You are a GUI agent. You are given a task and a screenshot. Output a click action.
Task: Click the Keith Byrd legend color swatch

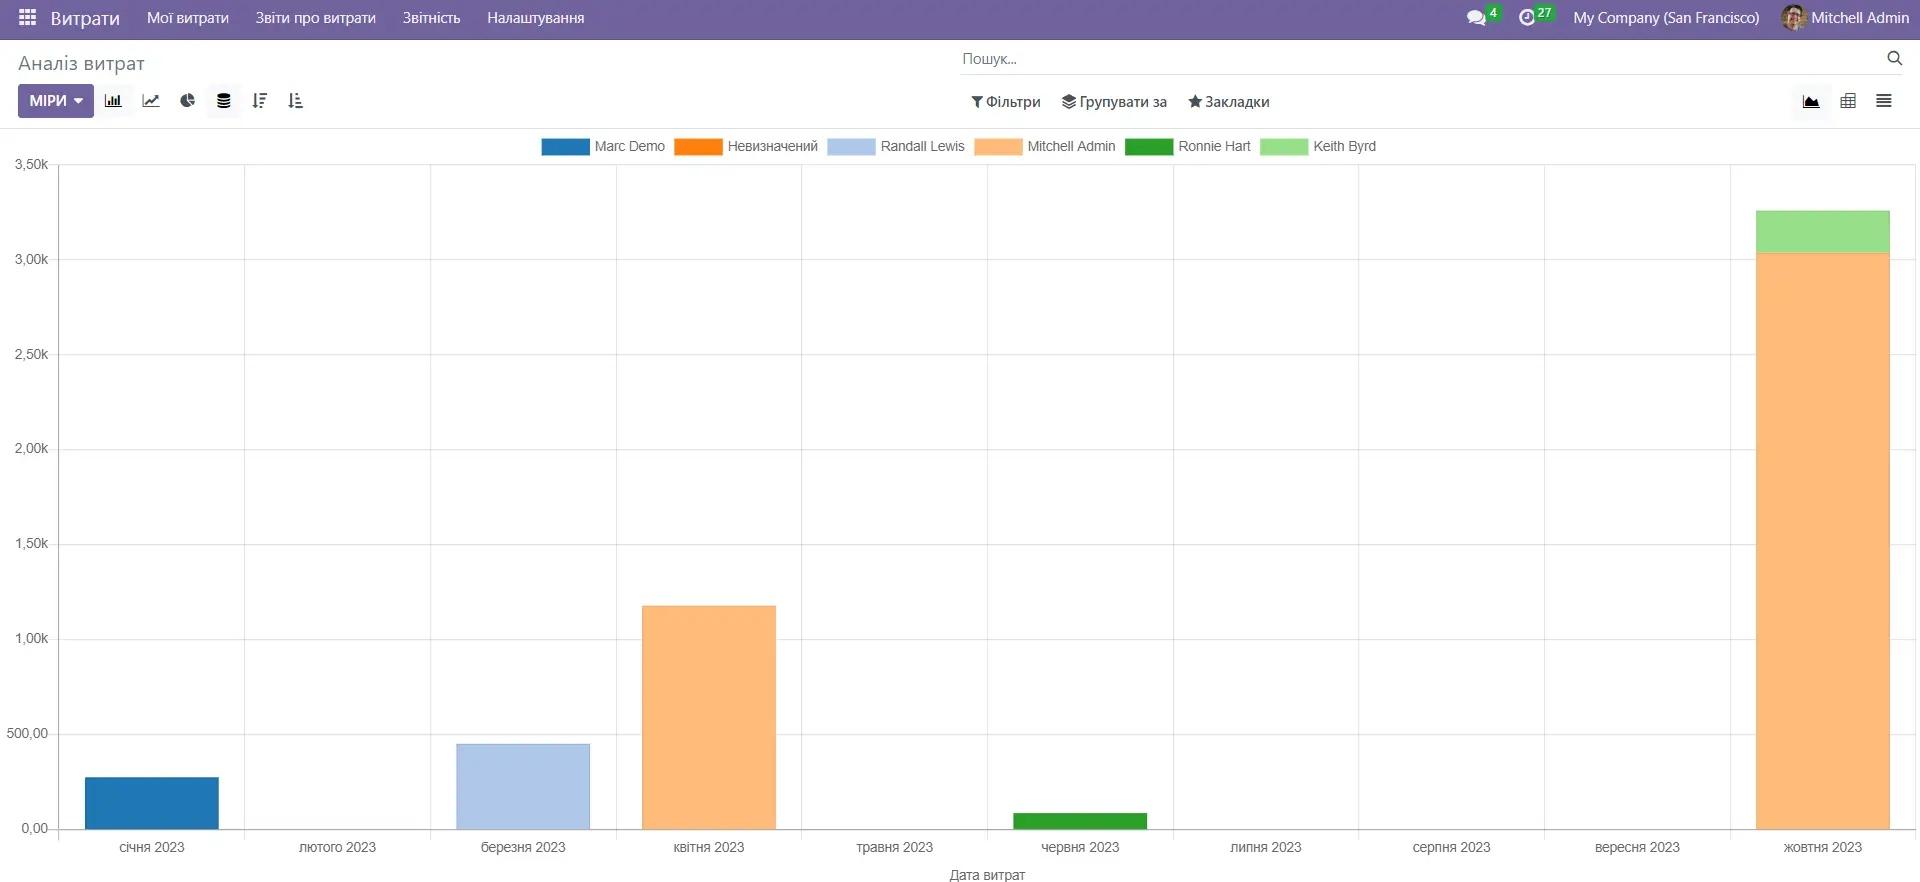[x=1284, y=147]
